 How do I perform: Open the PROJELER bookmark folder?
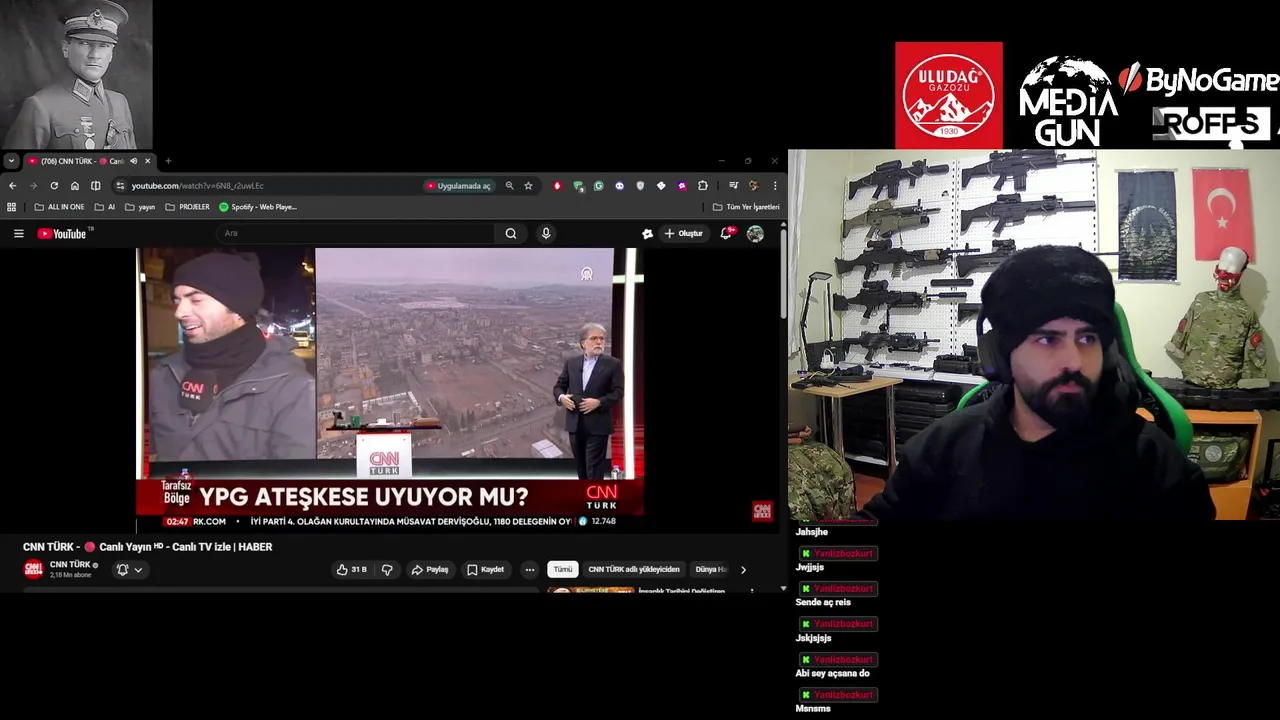[x=187, y=207]
